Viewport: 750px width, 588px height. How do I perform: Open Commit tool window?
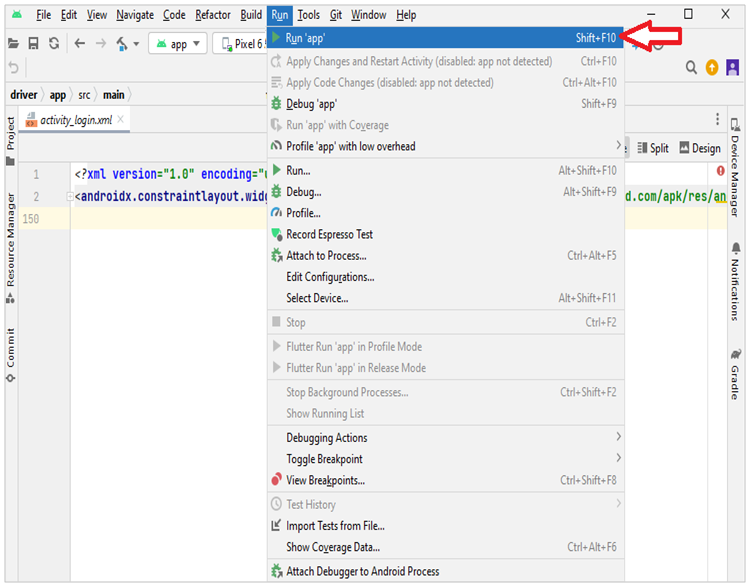11,355
